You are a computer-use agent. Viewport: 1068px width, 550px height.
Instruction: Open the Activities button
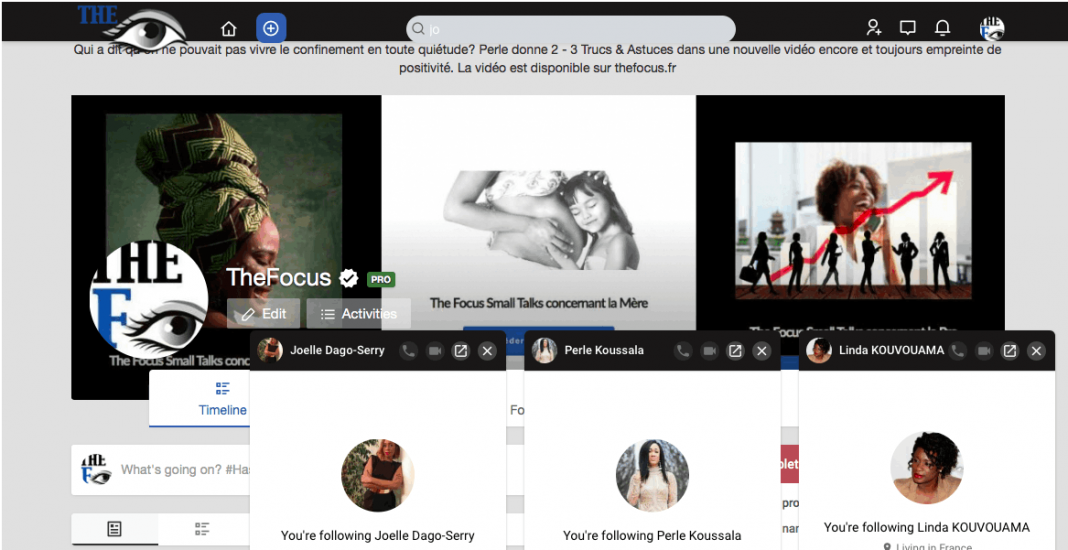[x=358, y=314]
